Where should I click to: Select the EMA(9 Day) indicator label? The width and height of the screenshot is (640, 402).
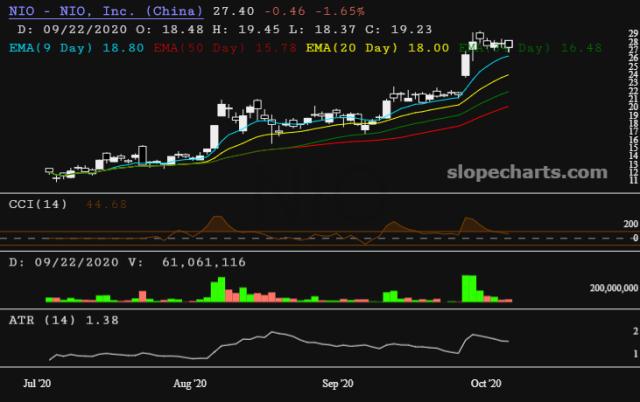click(60, 47)
